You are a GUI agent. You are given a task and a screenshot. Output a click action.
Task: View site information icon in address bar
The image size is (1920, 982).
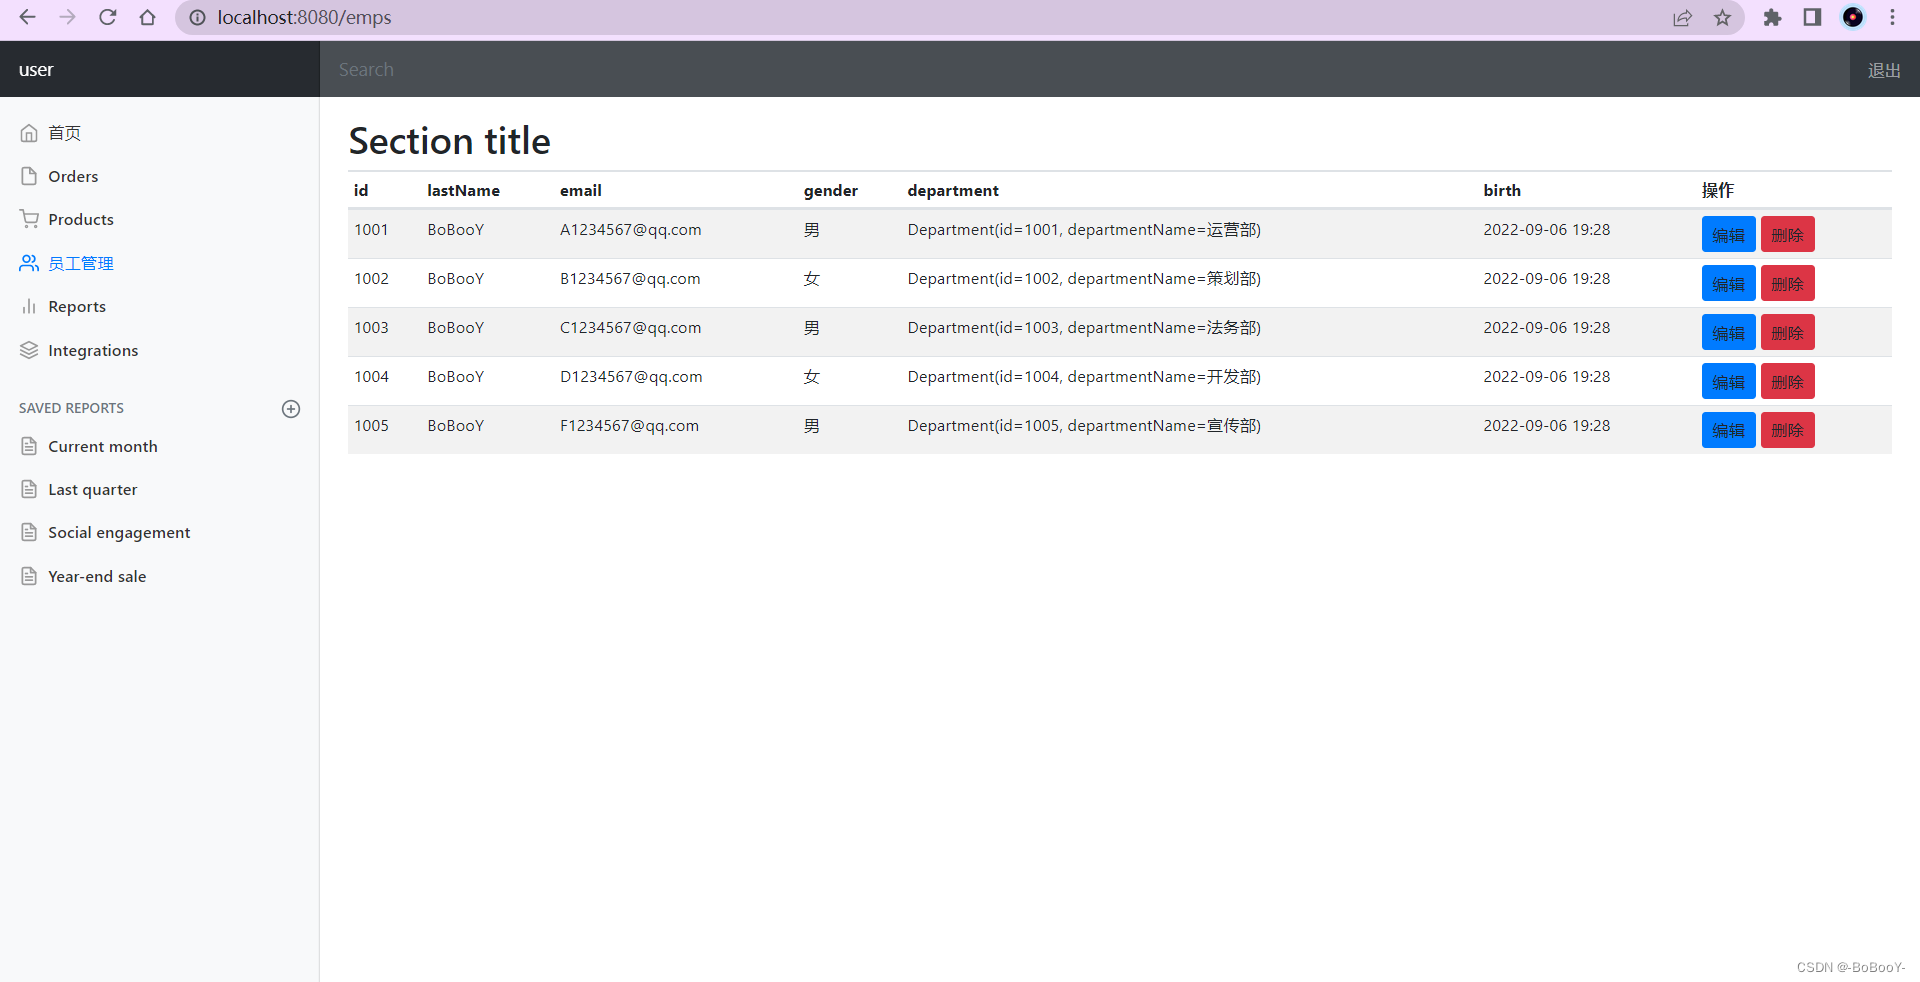pyautogui.click(x=197, y=17)
